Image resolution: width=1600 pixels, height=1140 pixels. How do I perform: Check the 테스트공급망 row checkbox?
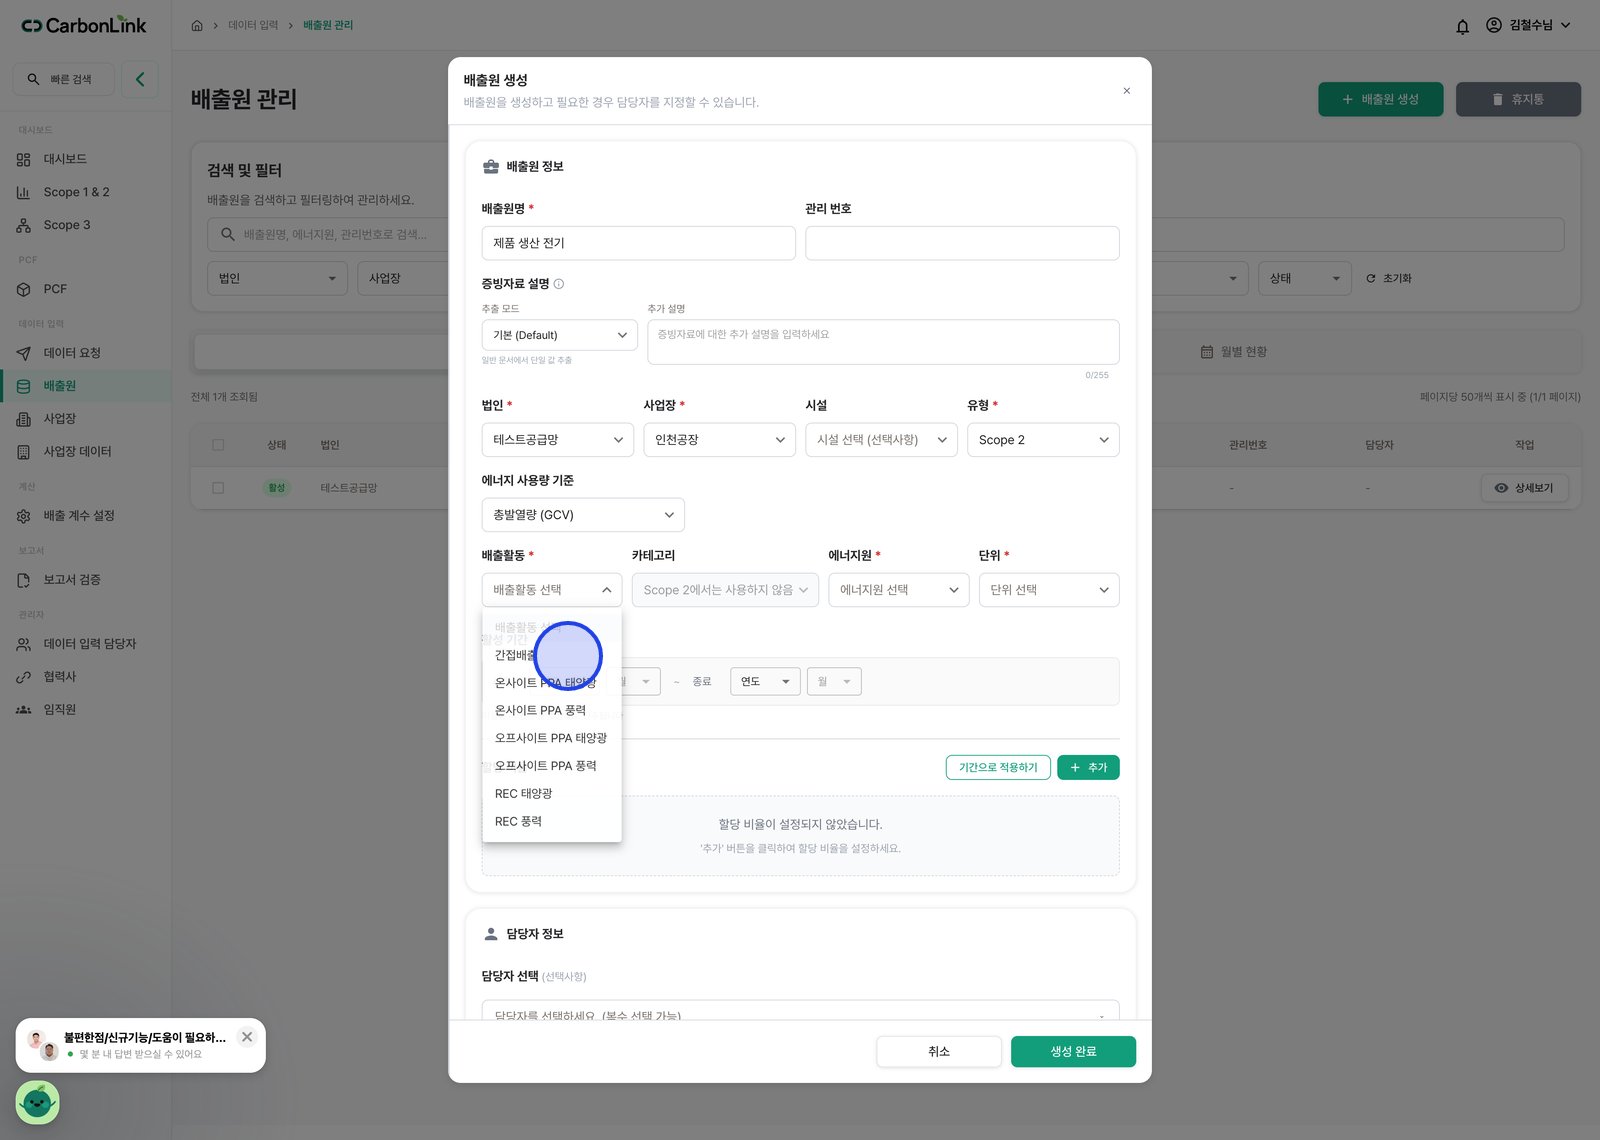(x=218, y=488)
